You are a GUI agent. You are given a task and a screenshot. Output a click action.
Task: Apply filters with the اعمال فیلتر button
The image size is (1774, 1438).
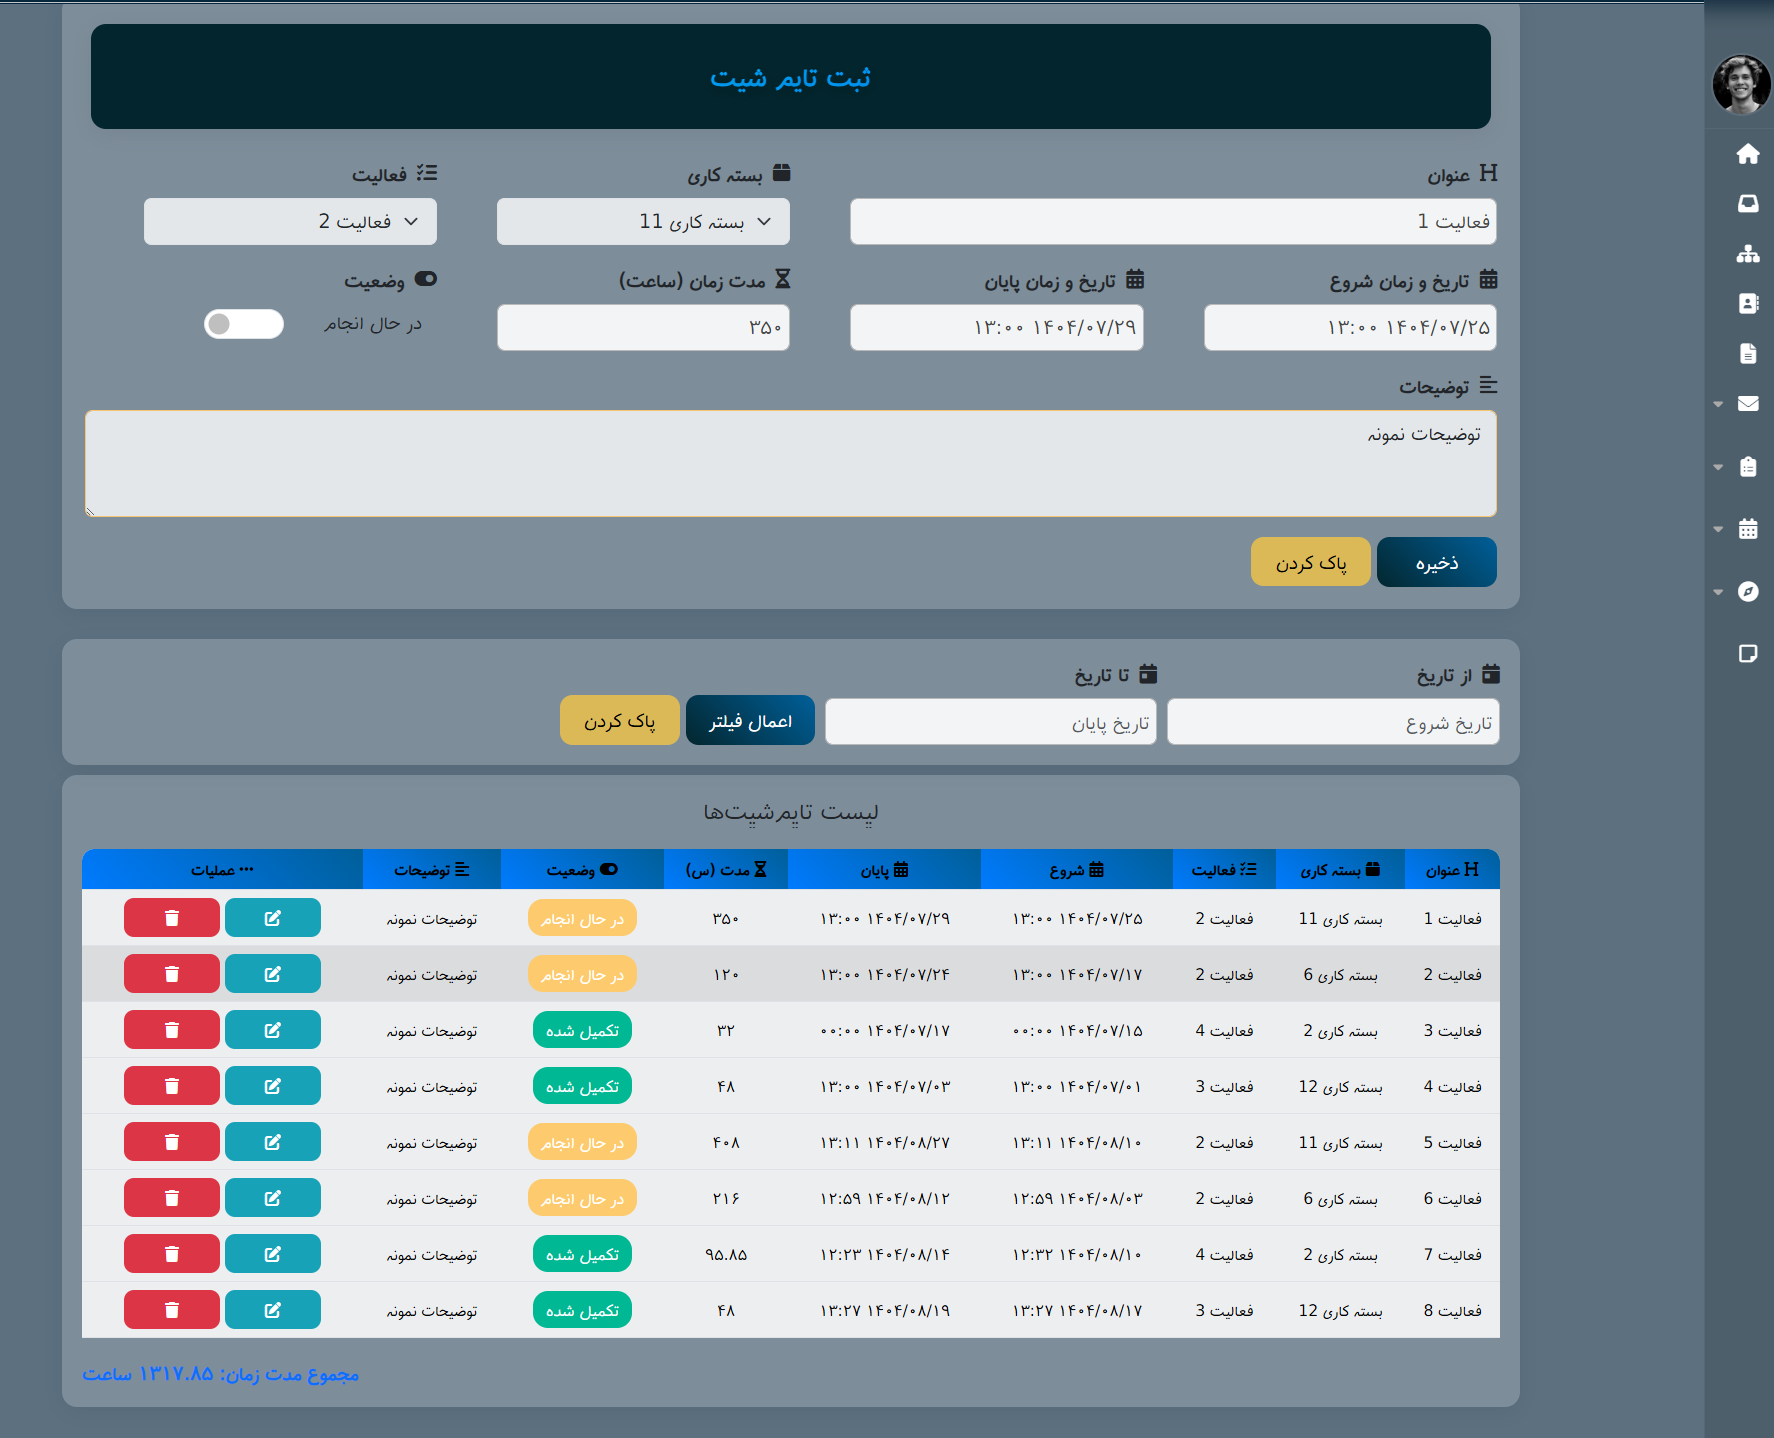tap(750, 720)
